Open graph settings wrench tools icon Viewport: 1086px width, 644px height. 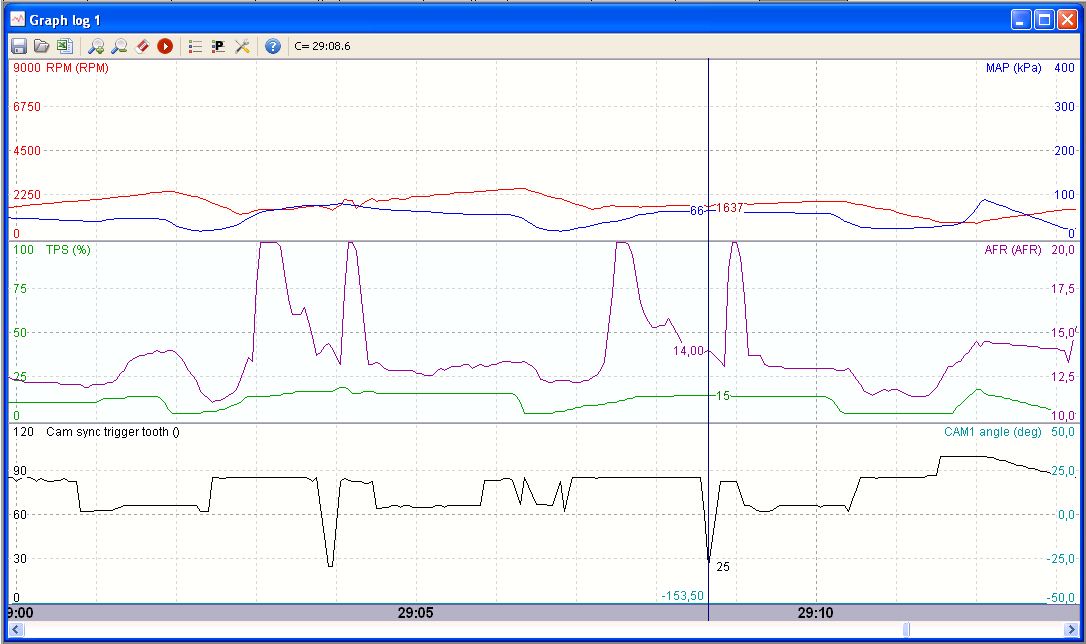[x=241, y=46]
